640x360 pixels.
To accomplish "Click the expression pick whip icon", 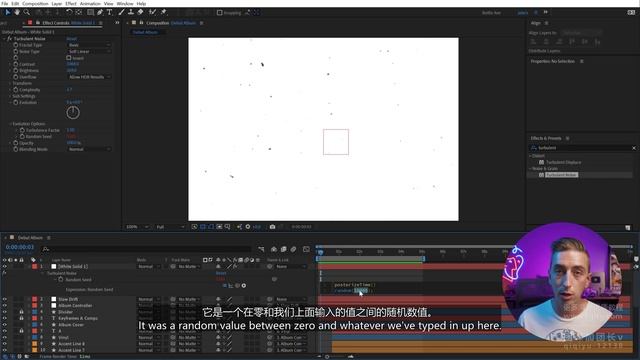I will [237, 286].
